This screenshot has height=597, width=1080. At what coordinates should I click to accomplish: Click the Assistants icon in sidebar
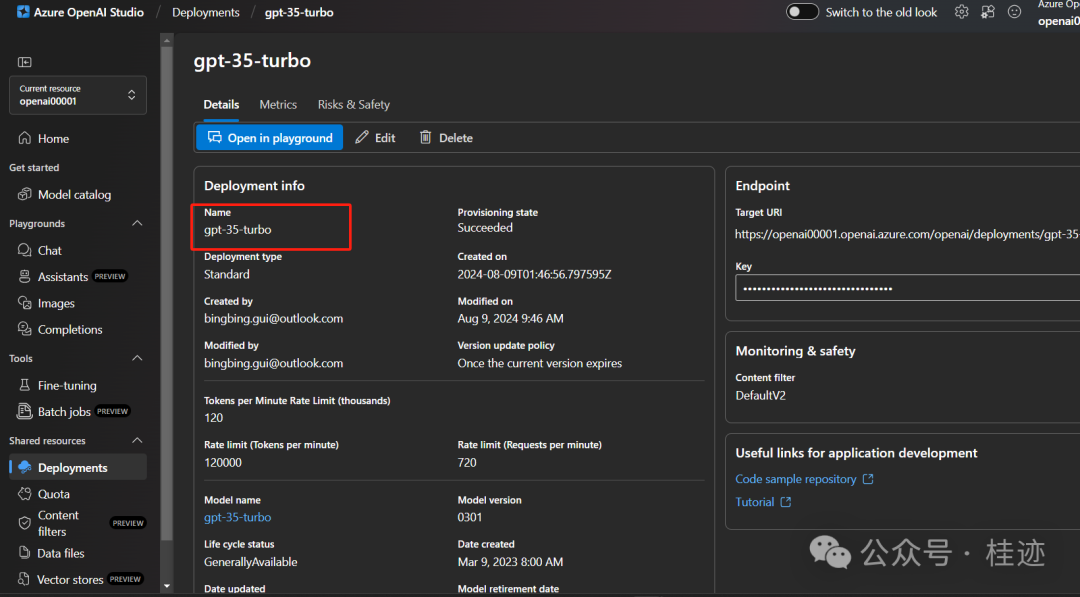25,276
